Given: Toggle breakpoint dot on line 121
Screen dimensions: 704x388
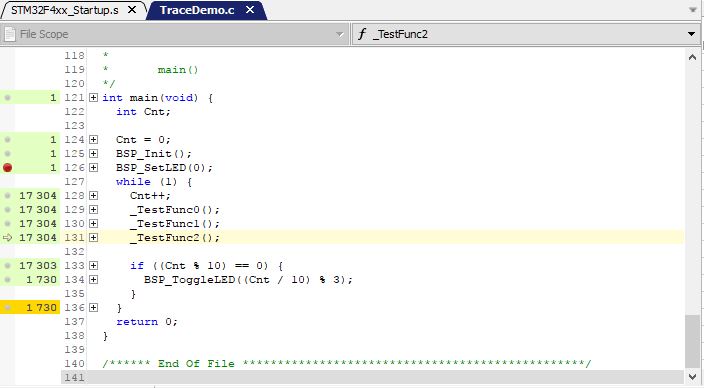Looking at the screenshot, I should click(x=7, y=97).
